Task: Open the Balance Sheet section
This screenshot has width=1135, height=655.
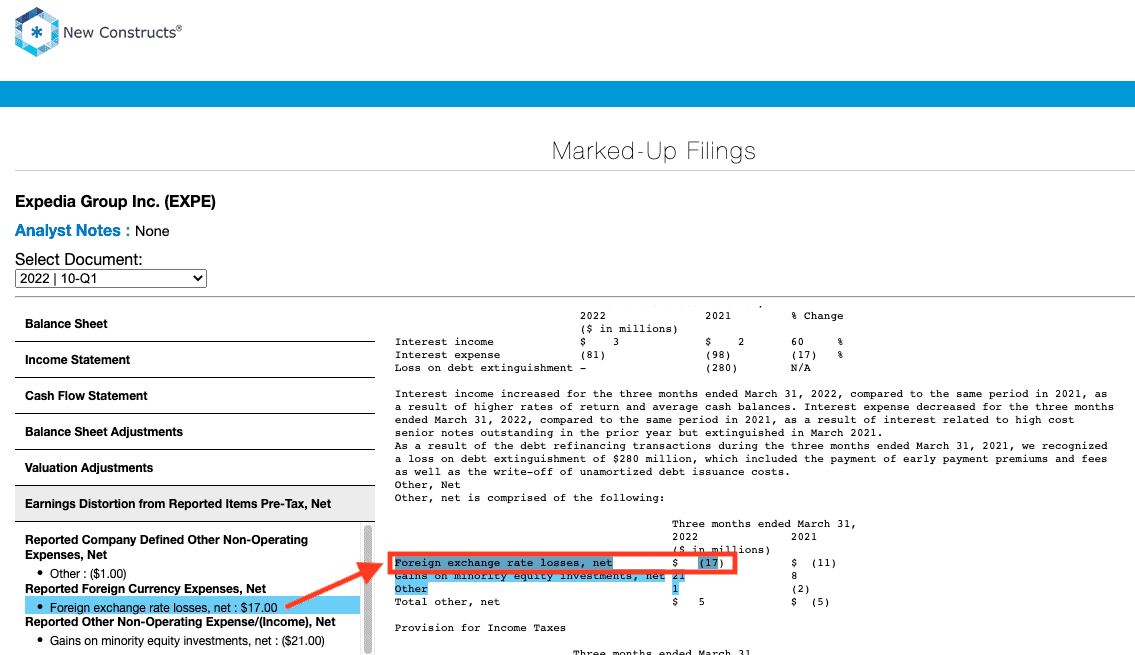Action: pyautogui.click(x=195, y=324)
